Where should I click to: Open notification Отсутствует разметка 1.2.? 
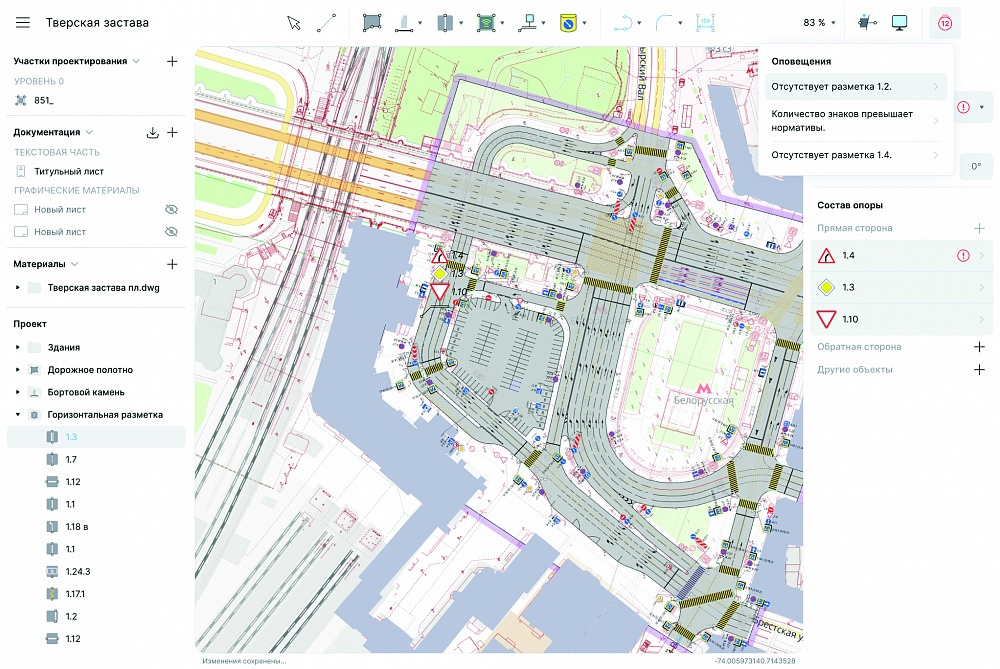[x=855, y=87]
